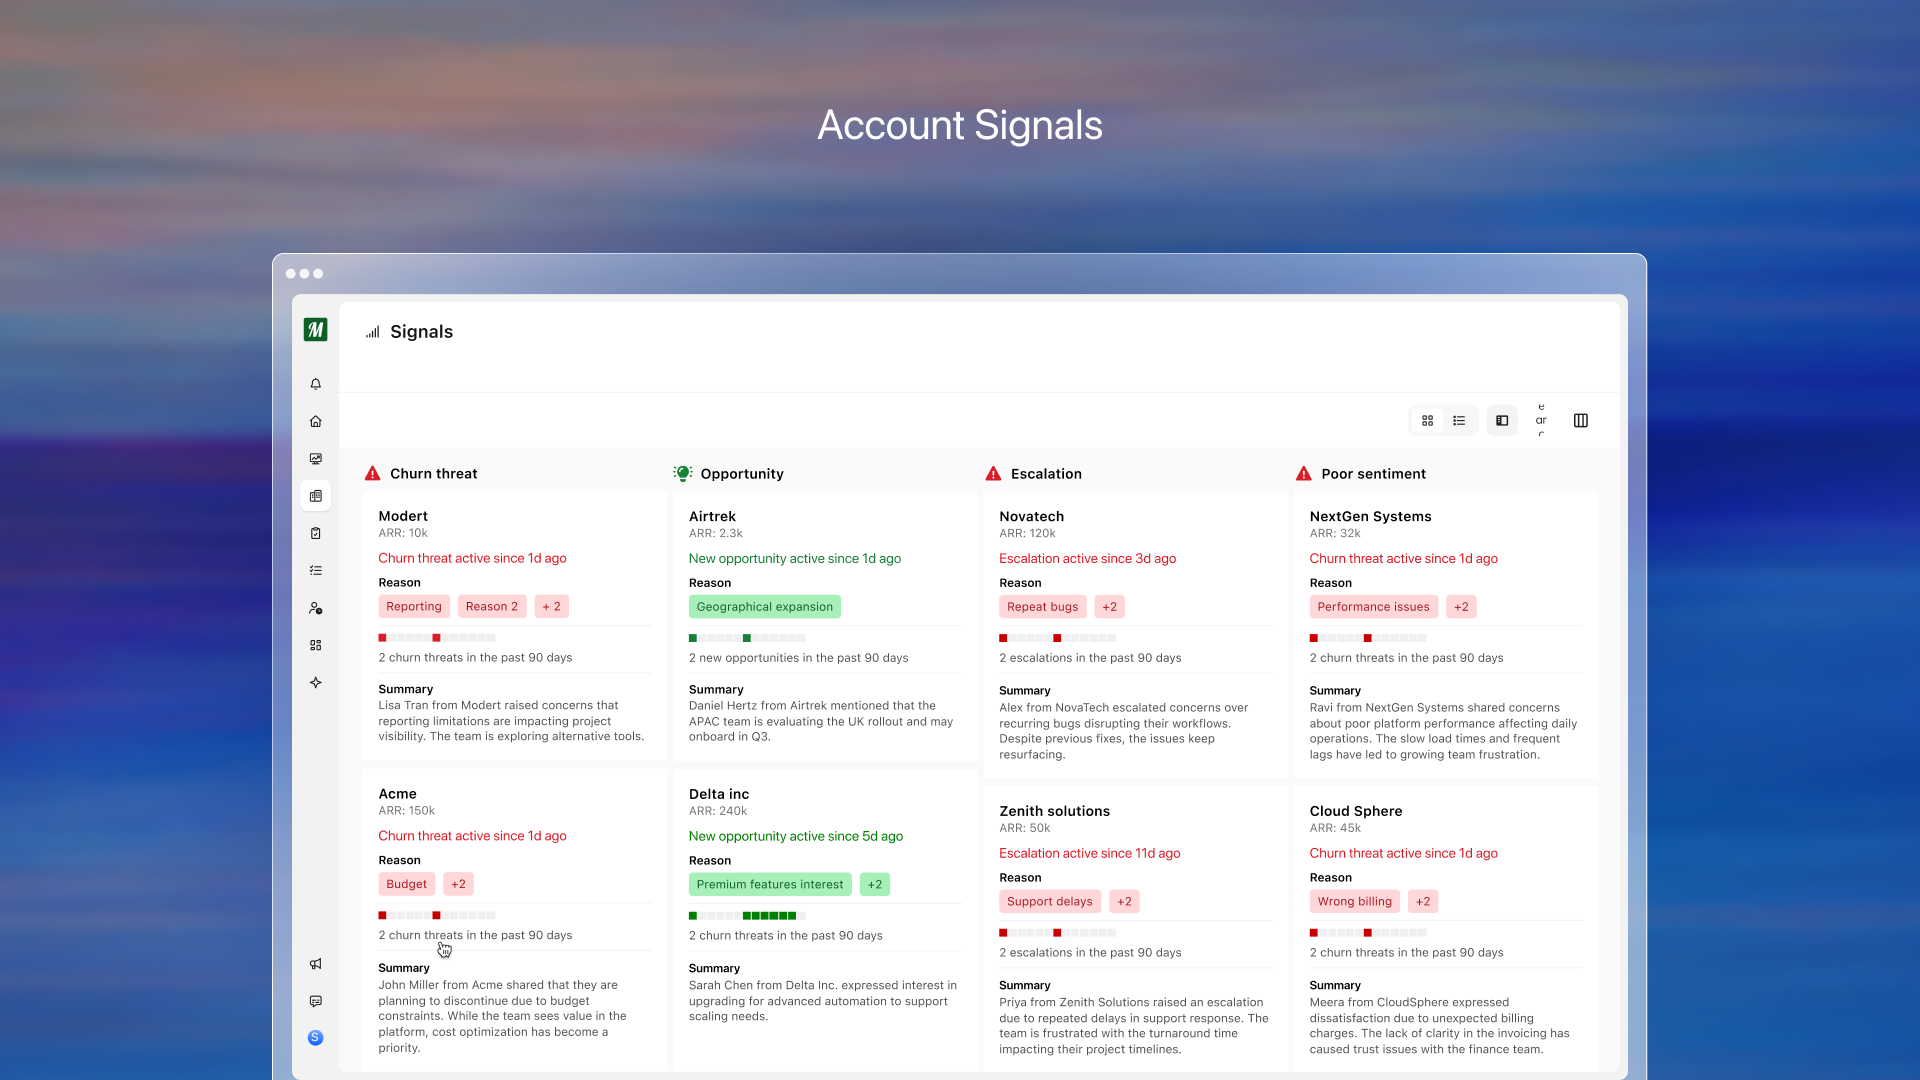Expand '+ 2' reasons on Modert card
Screen dimensions: 1920x1080
(x=551, y=606)
